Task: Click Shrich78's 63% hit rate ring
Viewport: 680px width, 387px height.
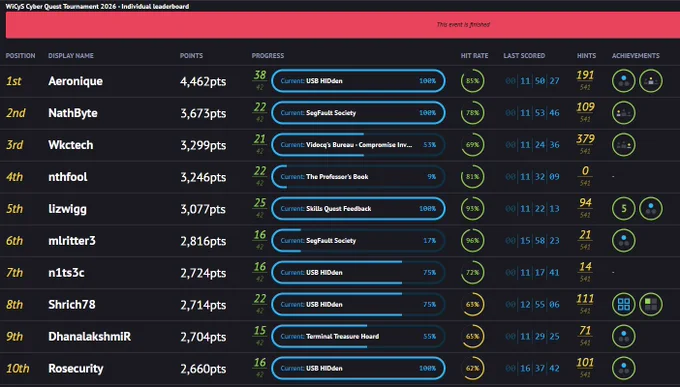Action: click(473, 305)
